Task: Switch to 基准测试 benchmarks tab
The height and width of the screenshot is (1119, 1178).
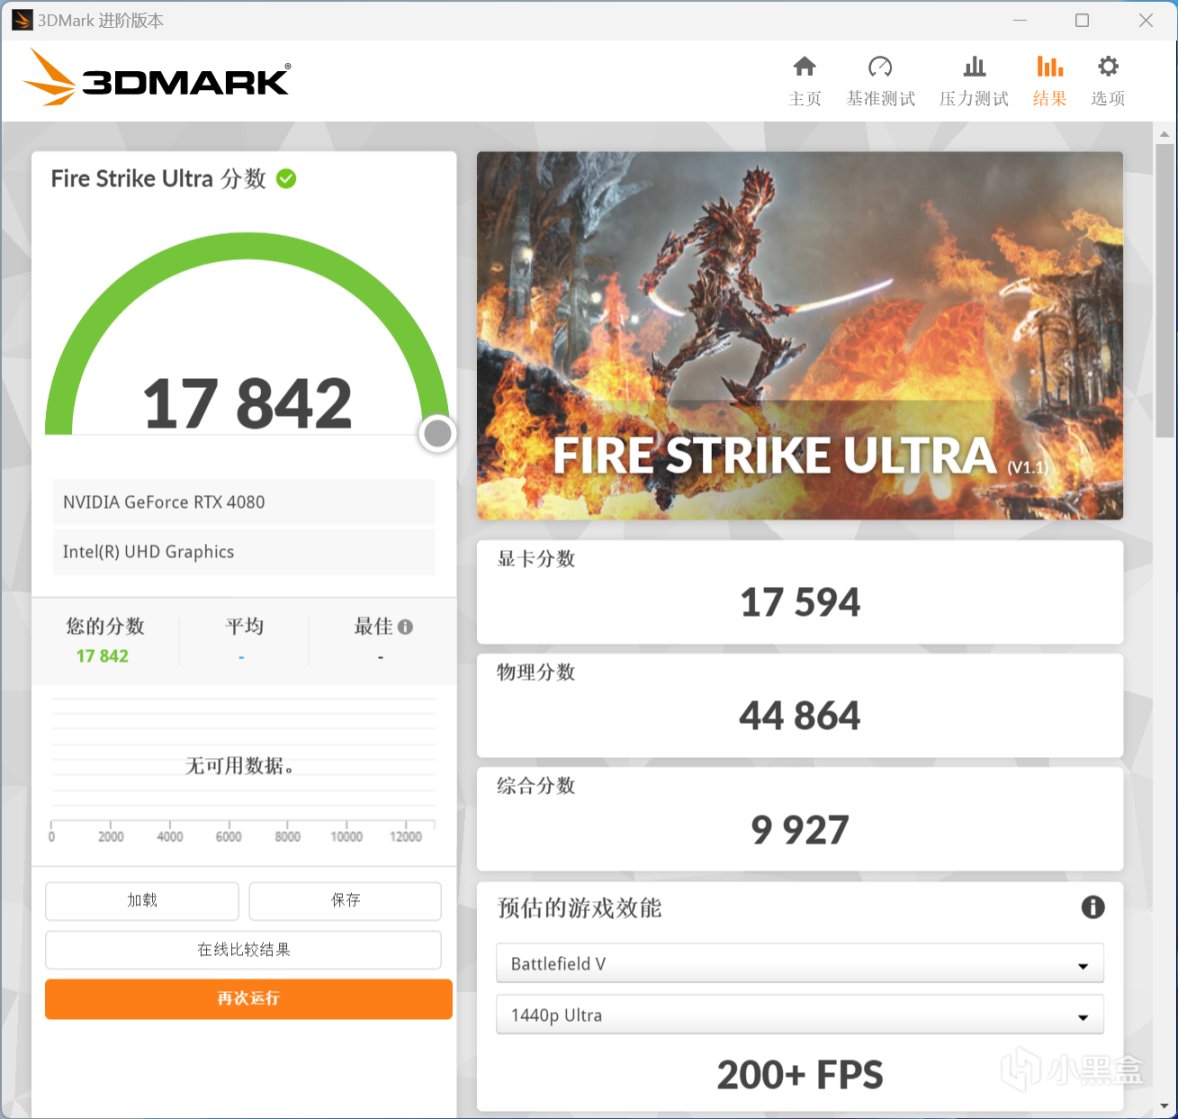Action: point(880,81)
